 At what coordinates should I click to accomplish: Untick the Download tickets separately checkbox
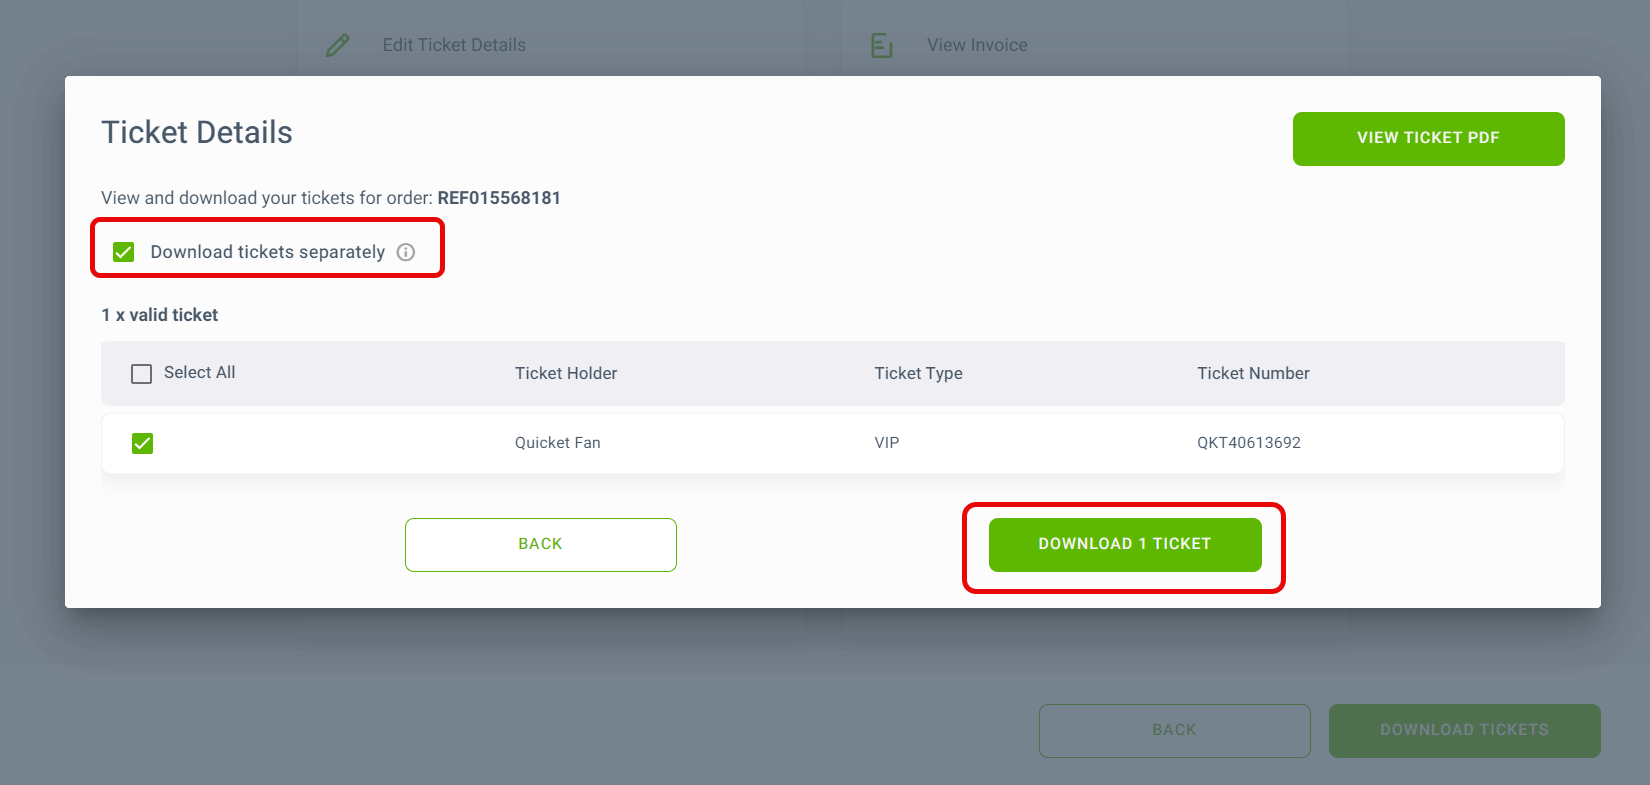point(124,252)
